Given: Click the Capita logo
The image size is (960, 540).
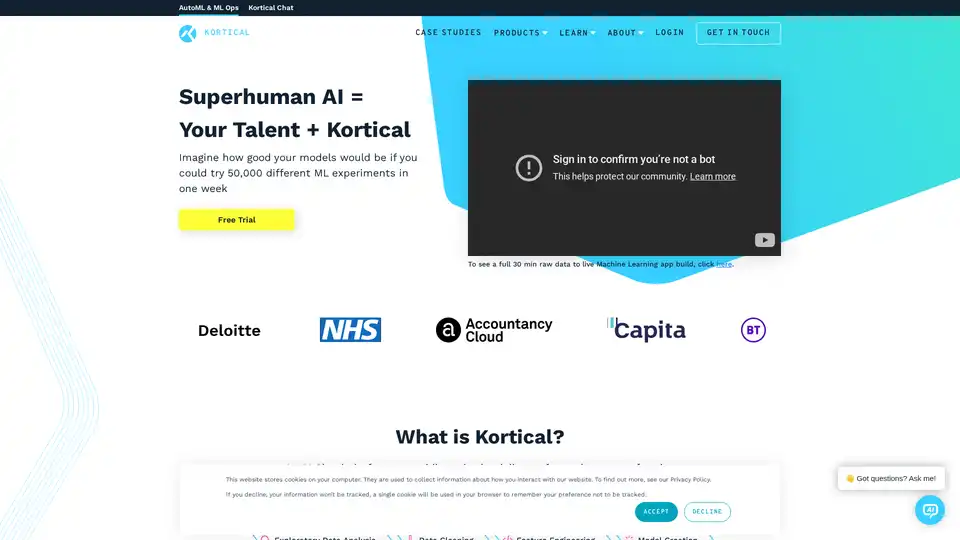Looking at the screenshot, I should click(647, 330).
